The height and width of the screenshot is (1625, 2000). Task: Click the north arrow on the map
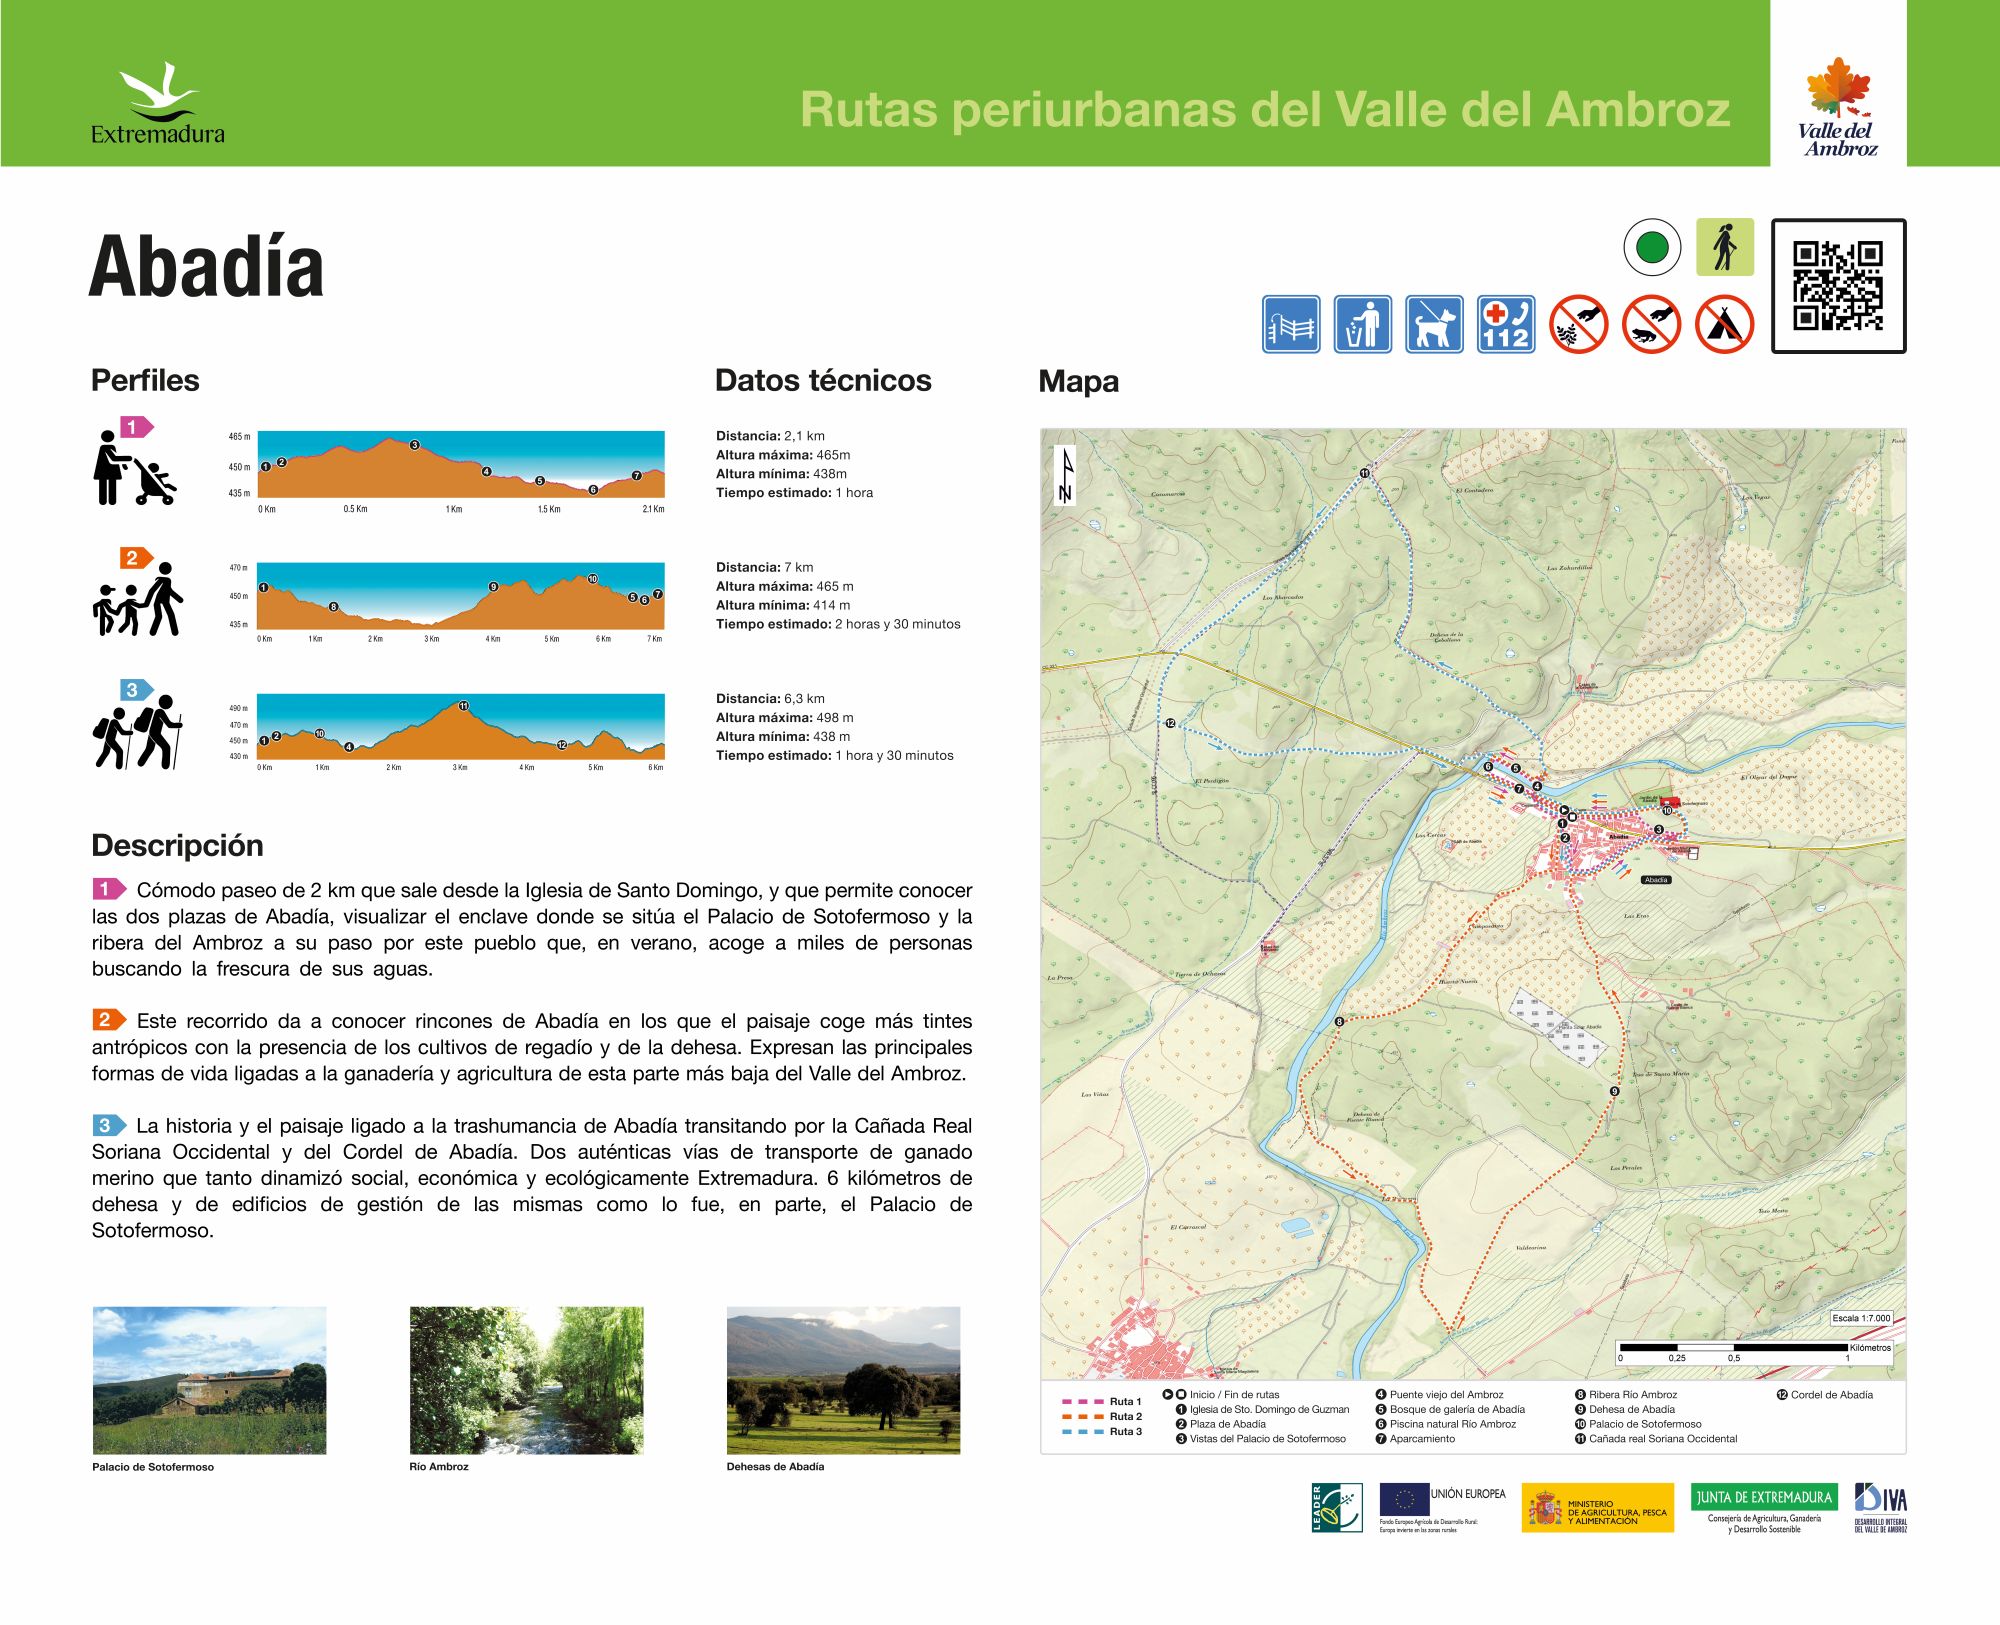tap(1066, 475)
